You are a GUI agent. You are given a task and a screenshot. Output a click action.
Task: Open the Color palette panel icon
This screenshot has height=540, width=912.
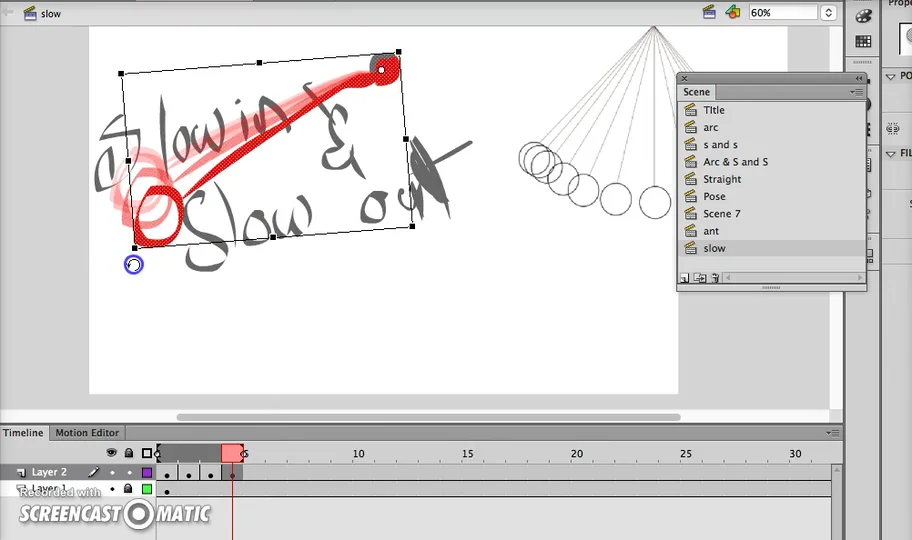point(863,16)
